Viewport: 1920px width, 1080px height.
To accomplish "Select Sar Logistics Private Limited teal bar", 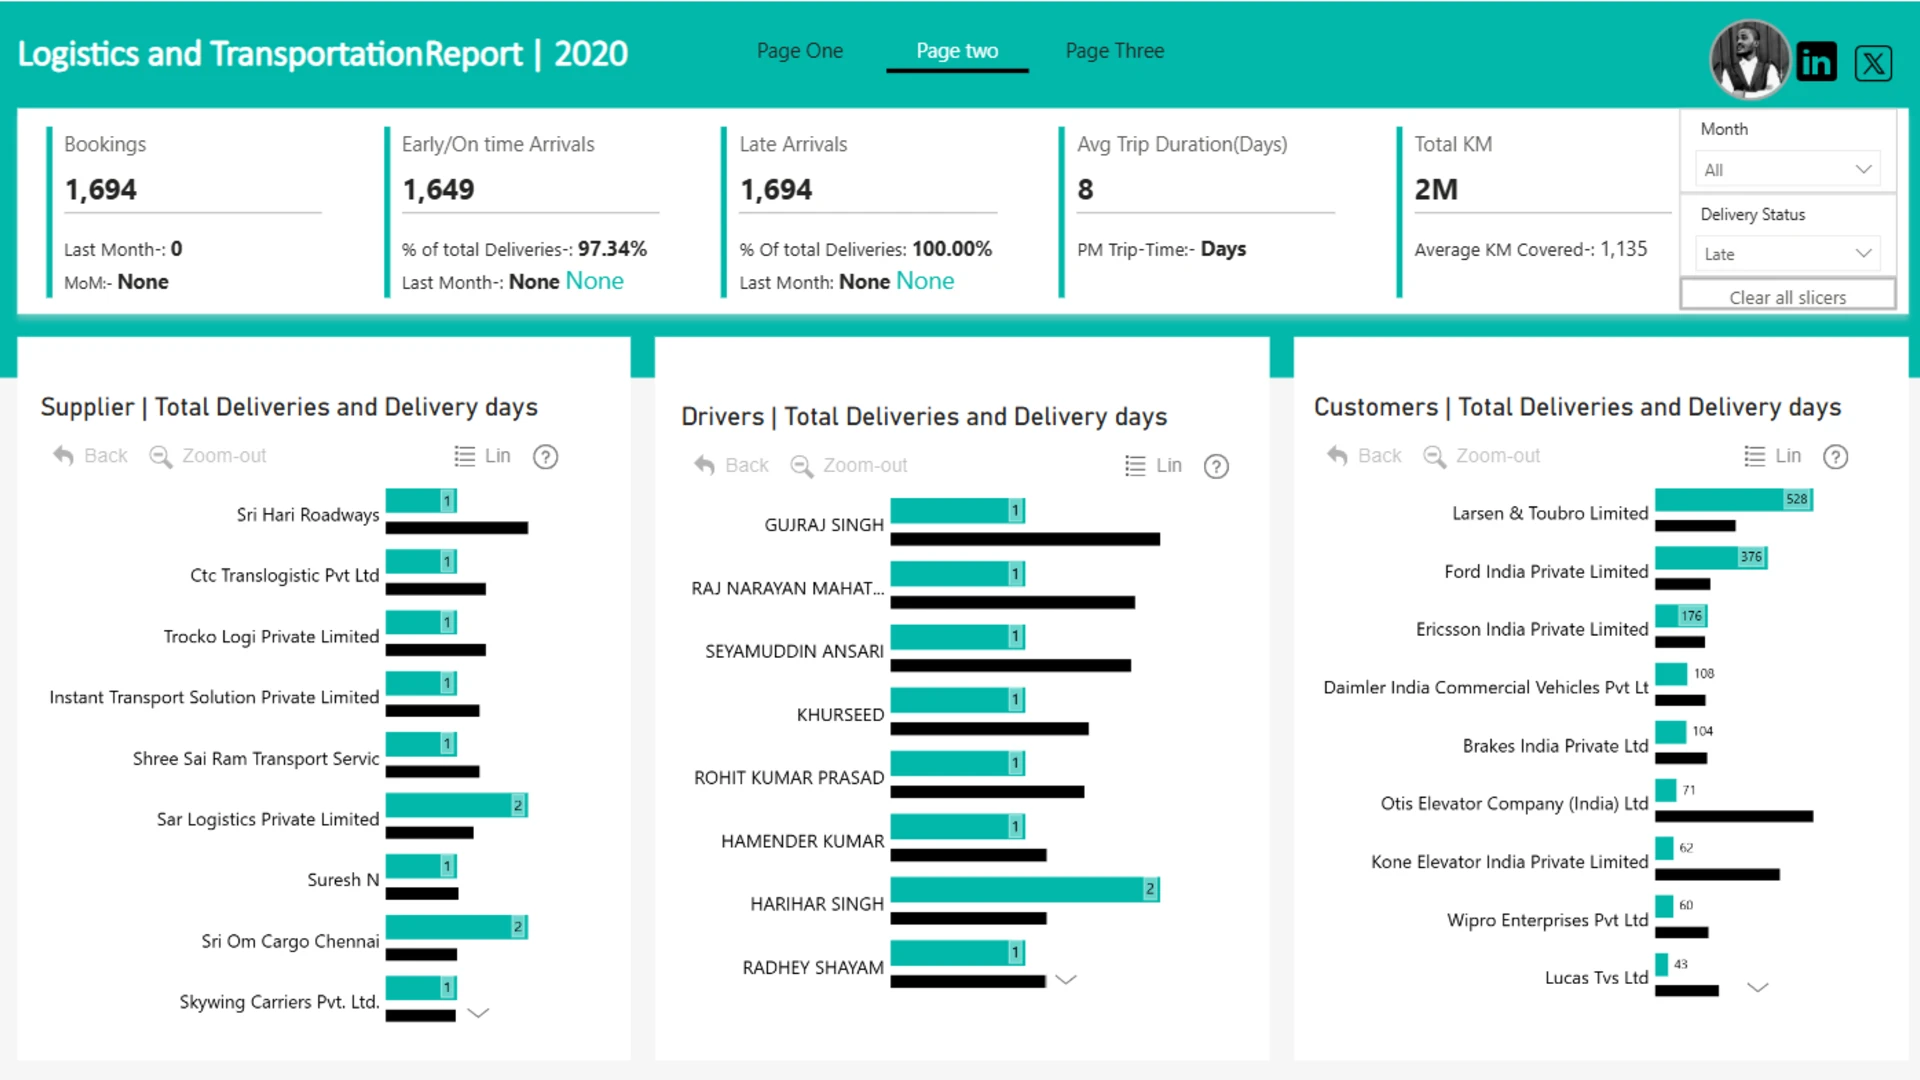I will pos(457,805).
